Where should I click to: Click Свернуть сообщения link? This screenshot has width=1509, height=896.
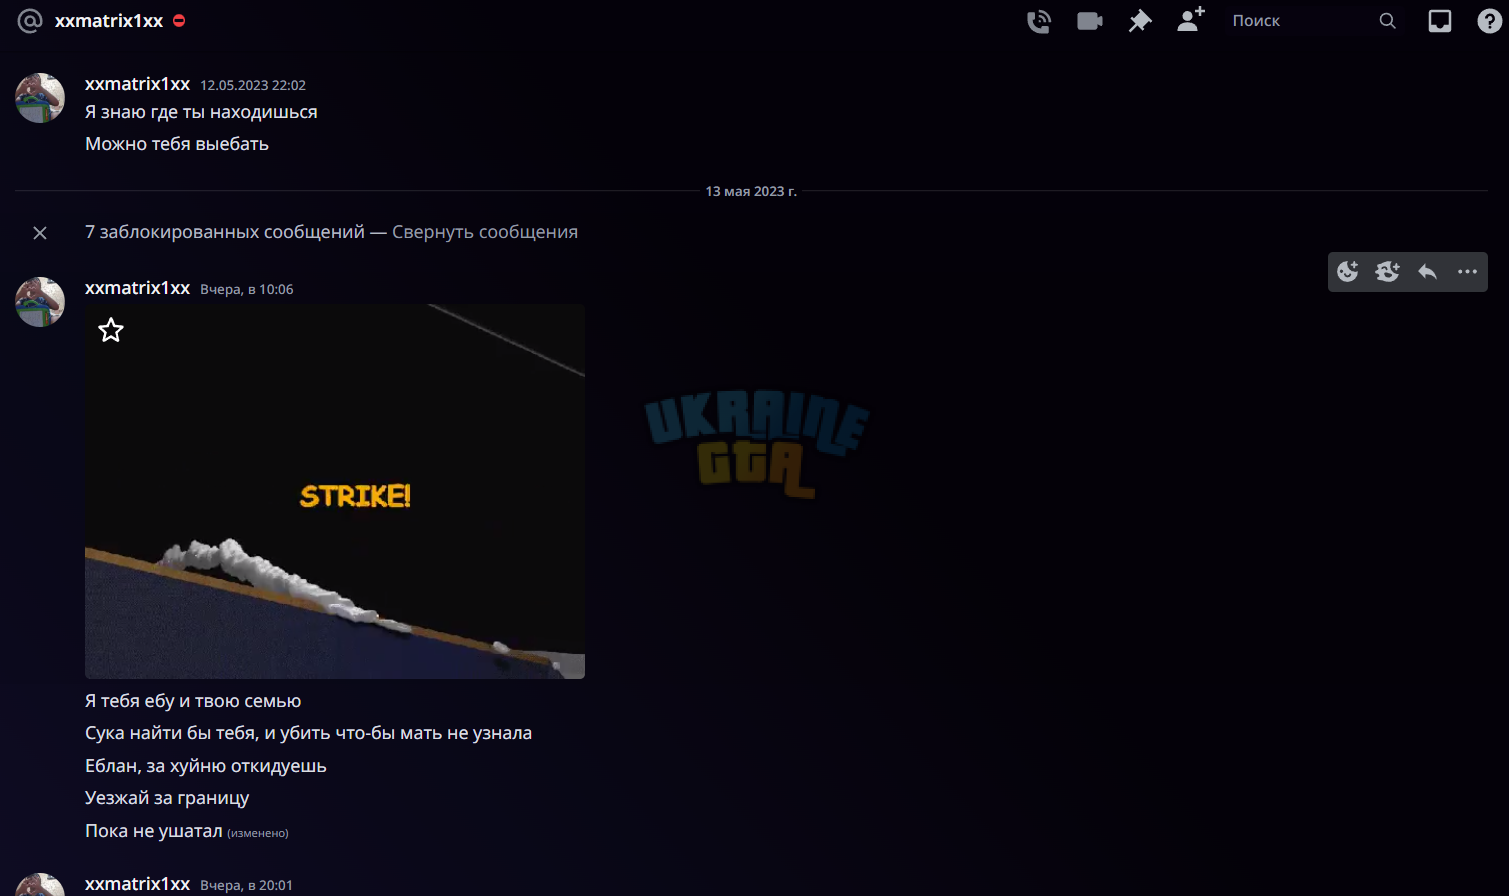(485, 232)
